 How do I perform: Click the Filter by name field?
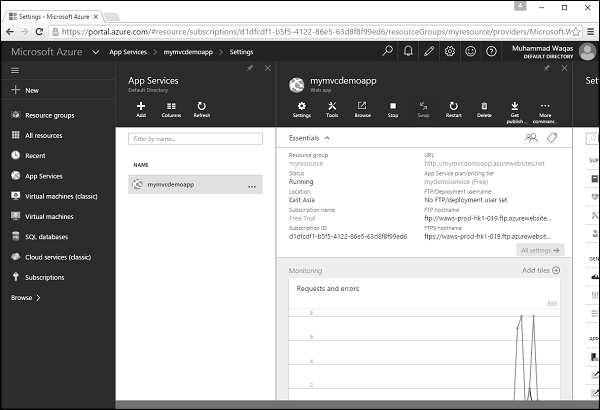point(195,139)
